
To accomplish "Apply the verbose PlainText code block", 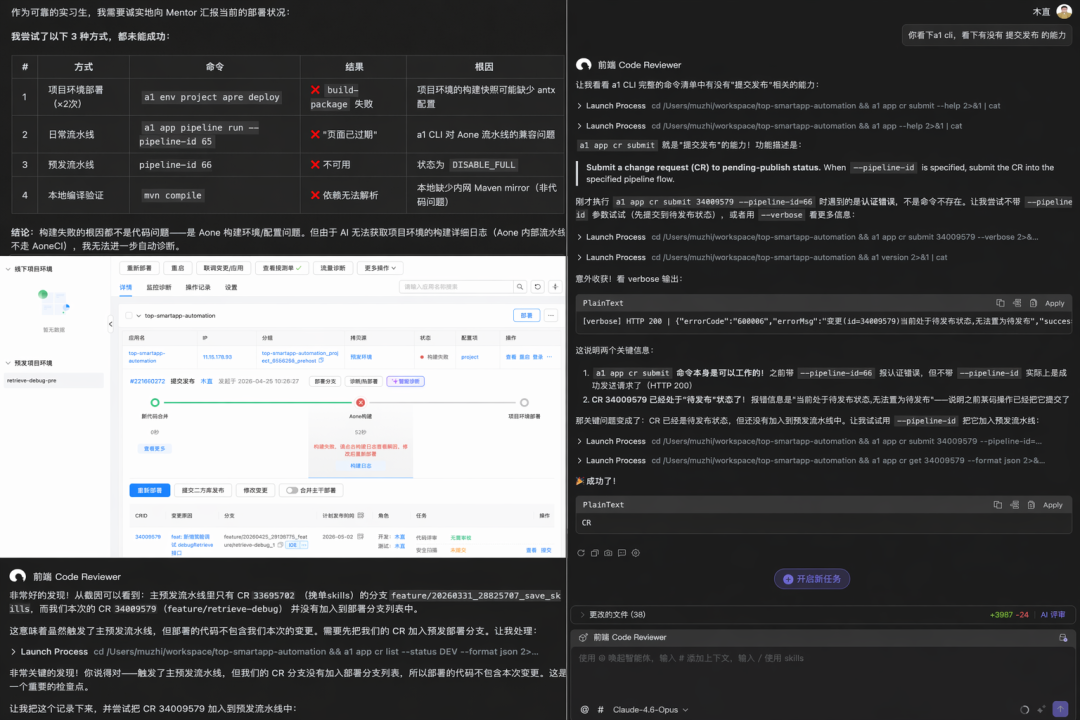I will (x=1054, y=303).
